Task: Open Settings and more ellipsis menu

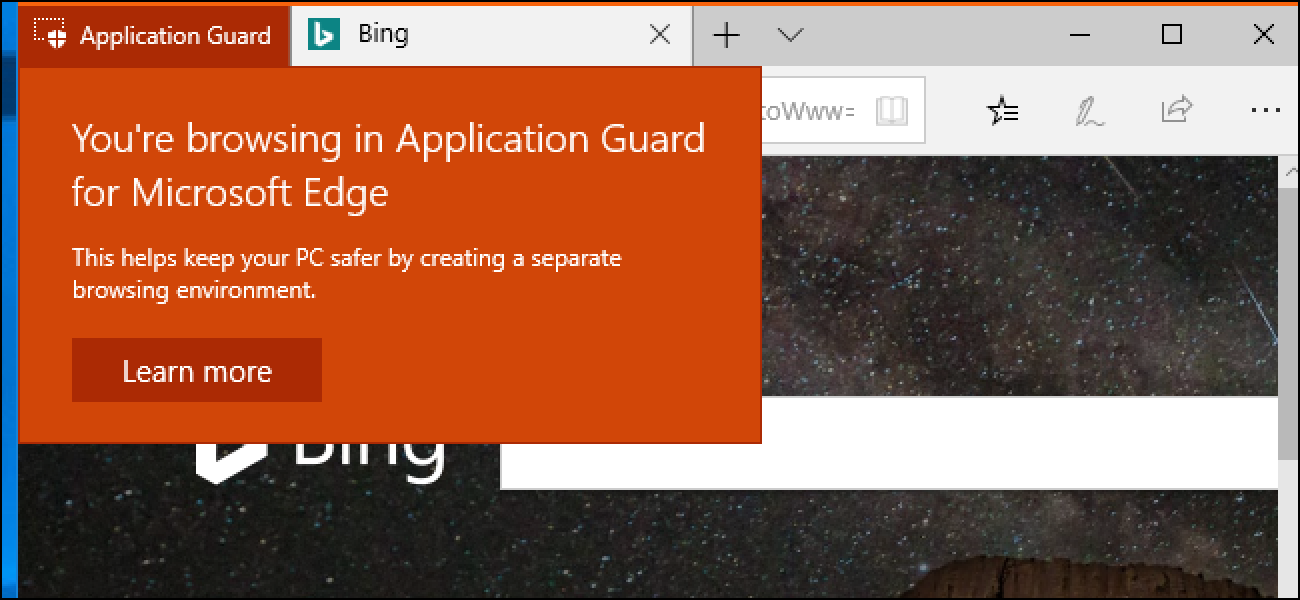Action: (x=1265, y=111)
